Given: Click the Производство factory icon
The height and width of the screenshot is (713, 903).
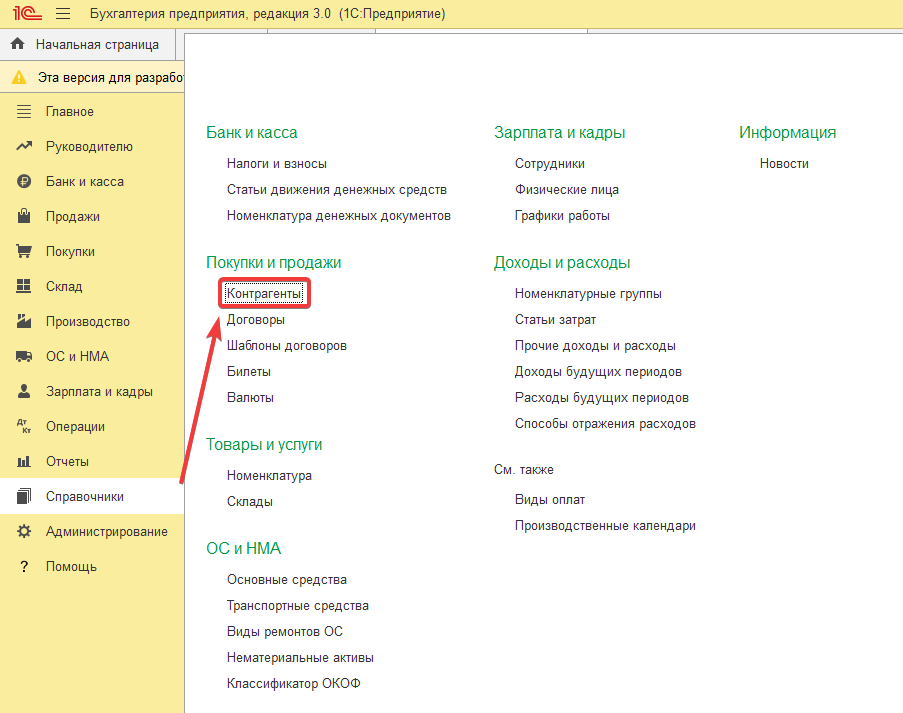Looking at the screenshot, I should [x=24, y=322].
